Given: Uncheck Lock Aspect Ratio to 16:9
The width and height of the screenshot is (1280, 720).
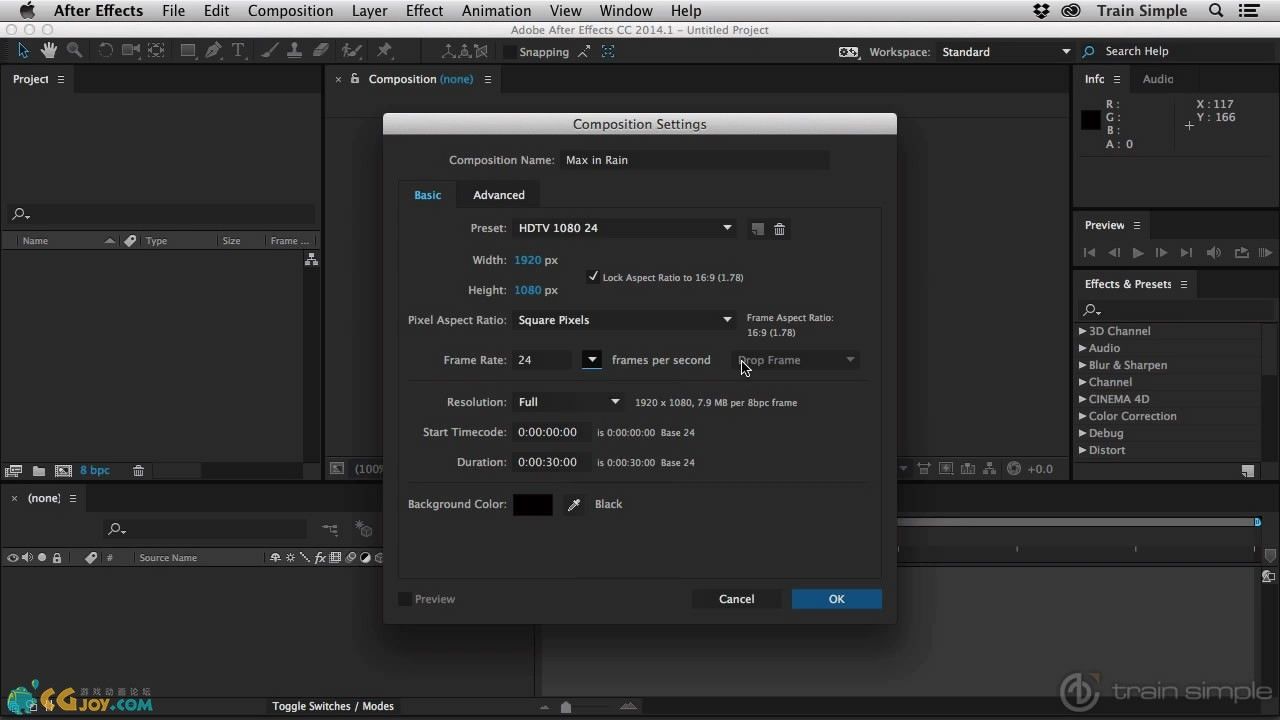Looking at the screenshot, I should (x=593, y=277).
